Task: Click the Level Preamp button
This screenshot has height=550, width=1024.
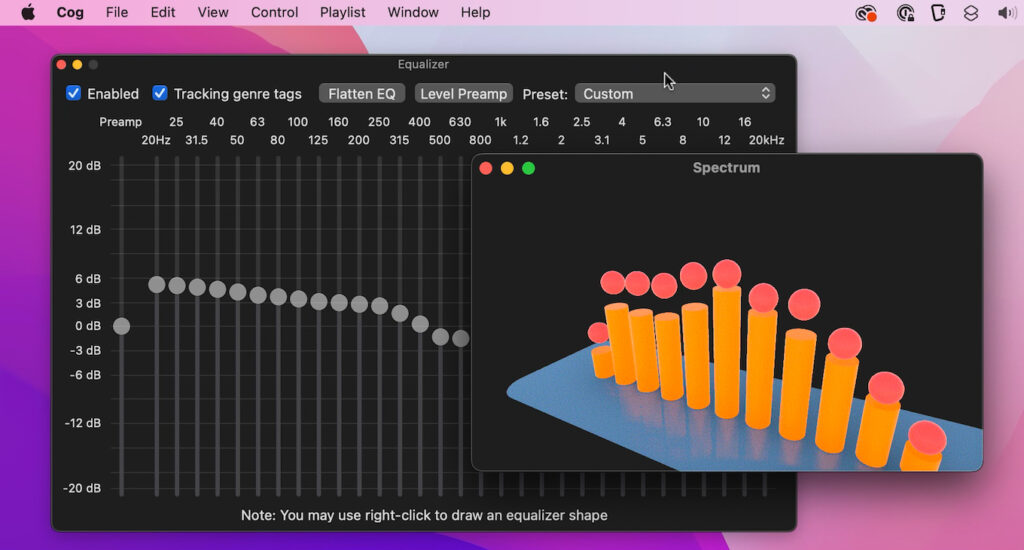Action: (464, 93)
